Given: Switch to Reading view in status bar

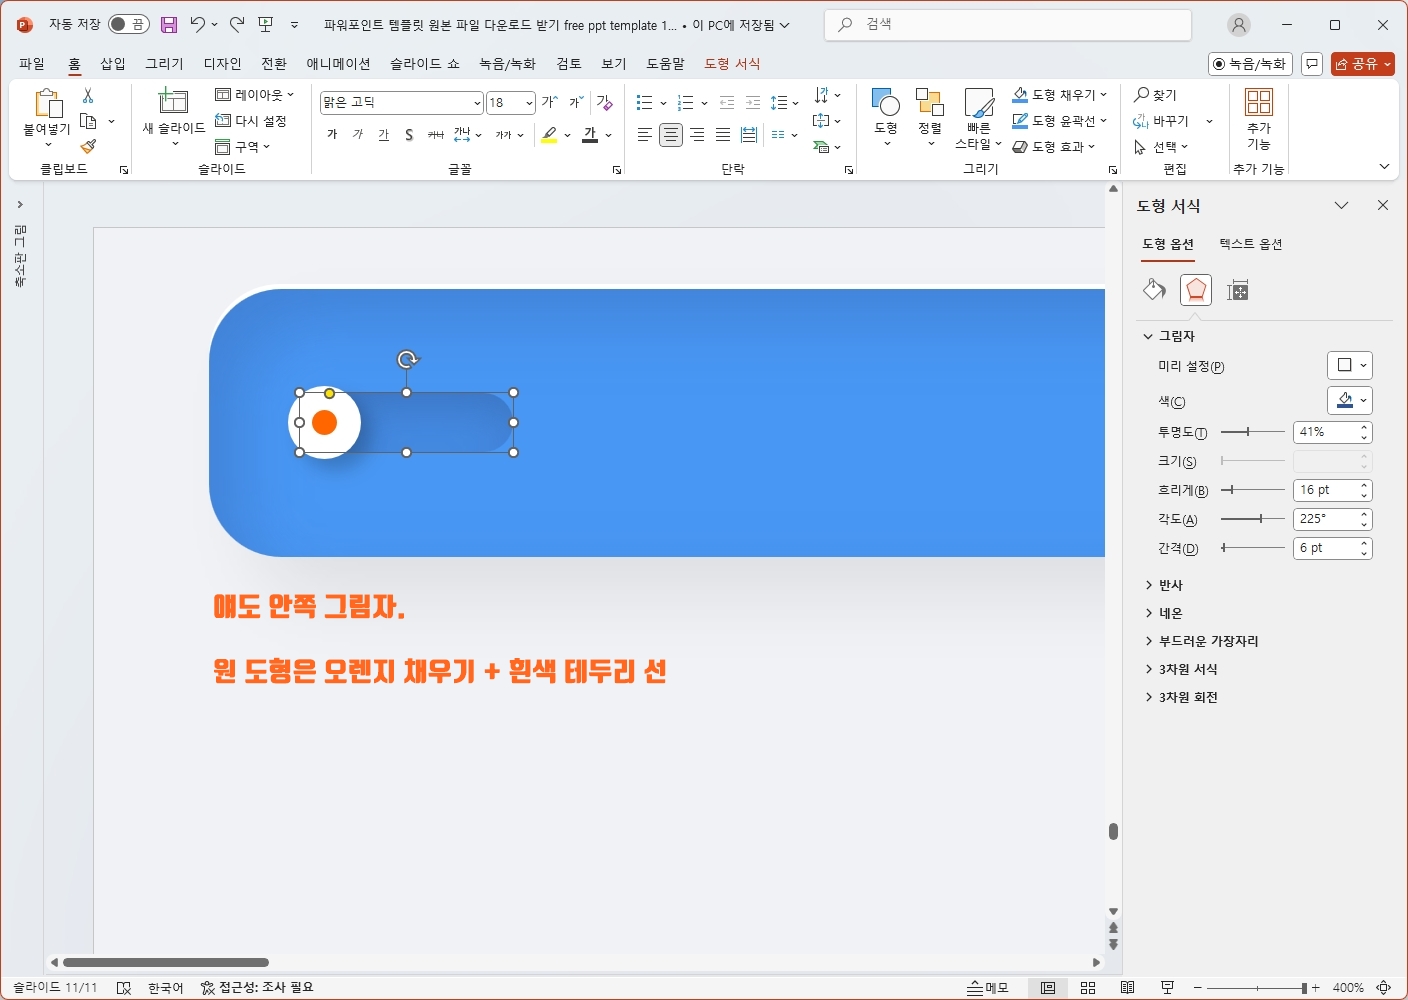Looking at the screenshot, I should 1127,988.
